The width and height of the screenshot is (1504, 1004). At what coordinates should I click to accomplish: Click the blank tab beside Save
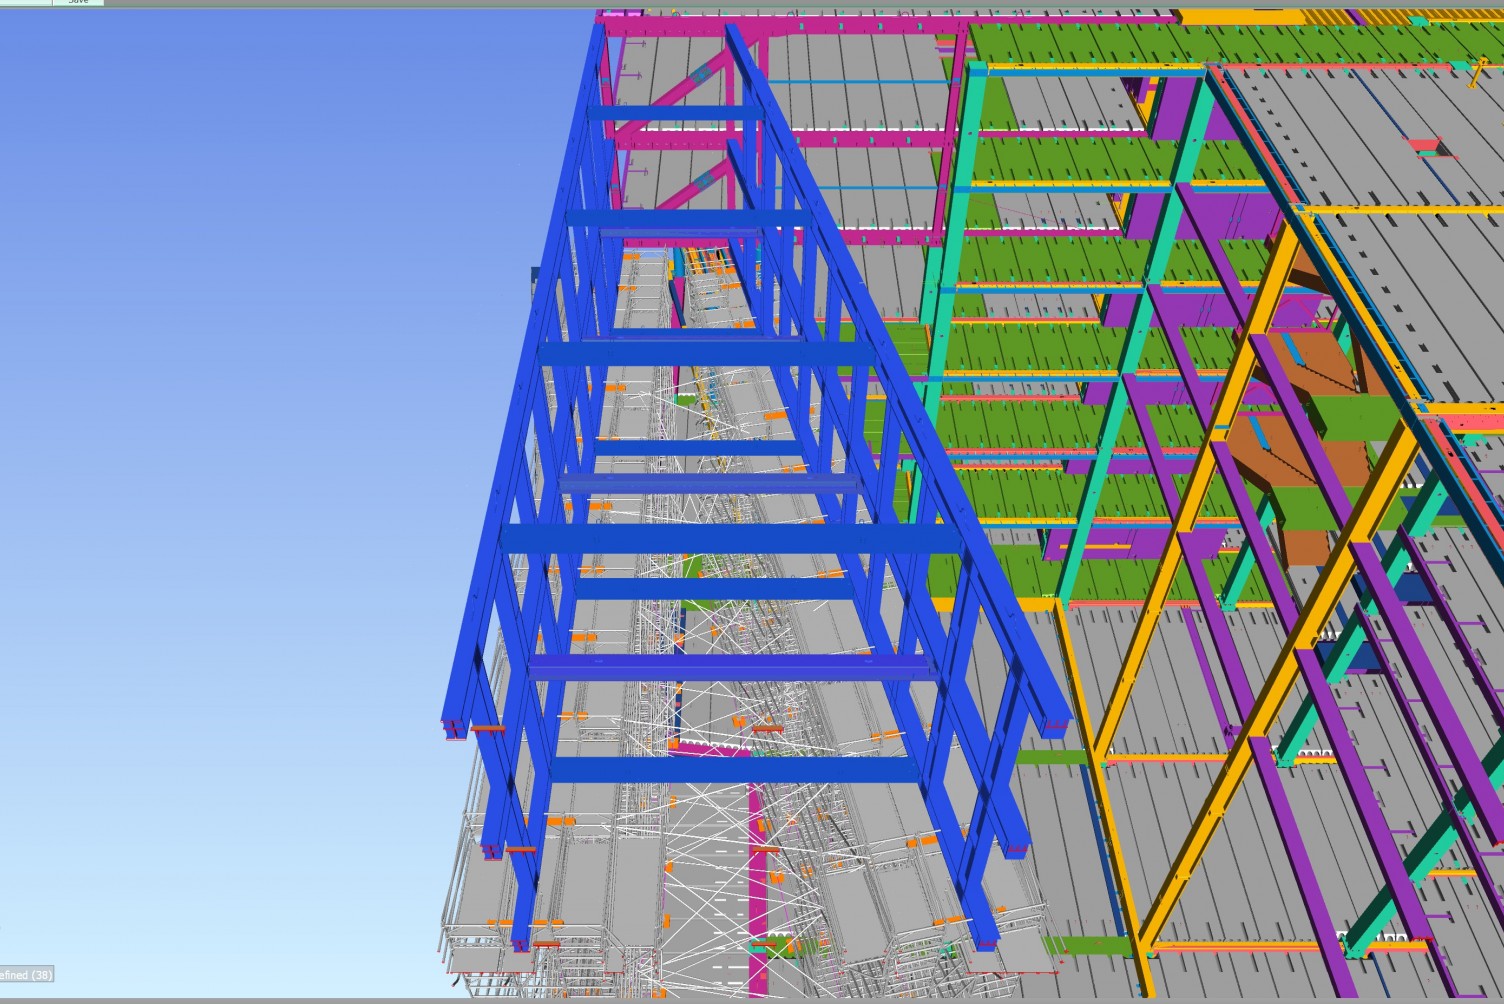pyautogui.click(x=25, y=2)
